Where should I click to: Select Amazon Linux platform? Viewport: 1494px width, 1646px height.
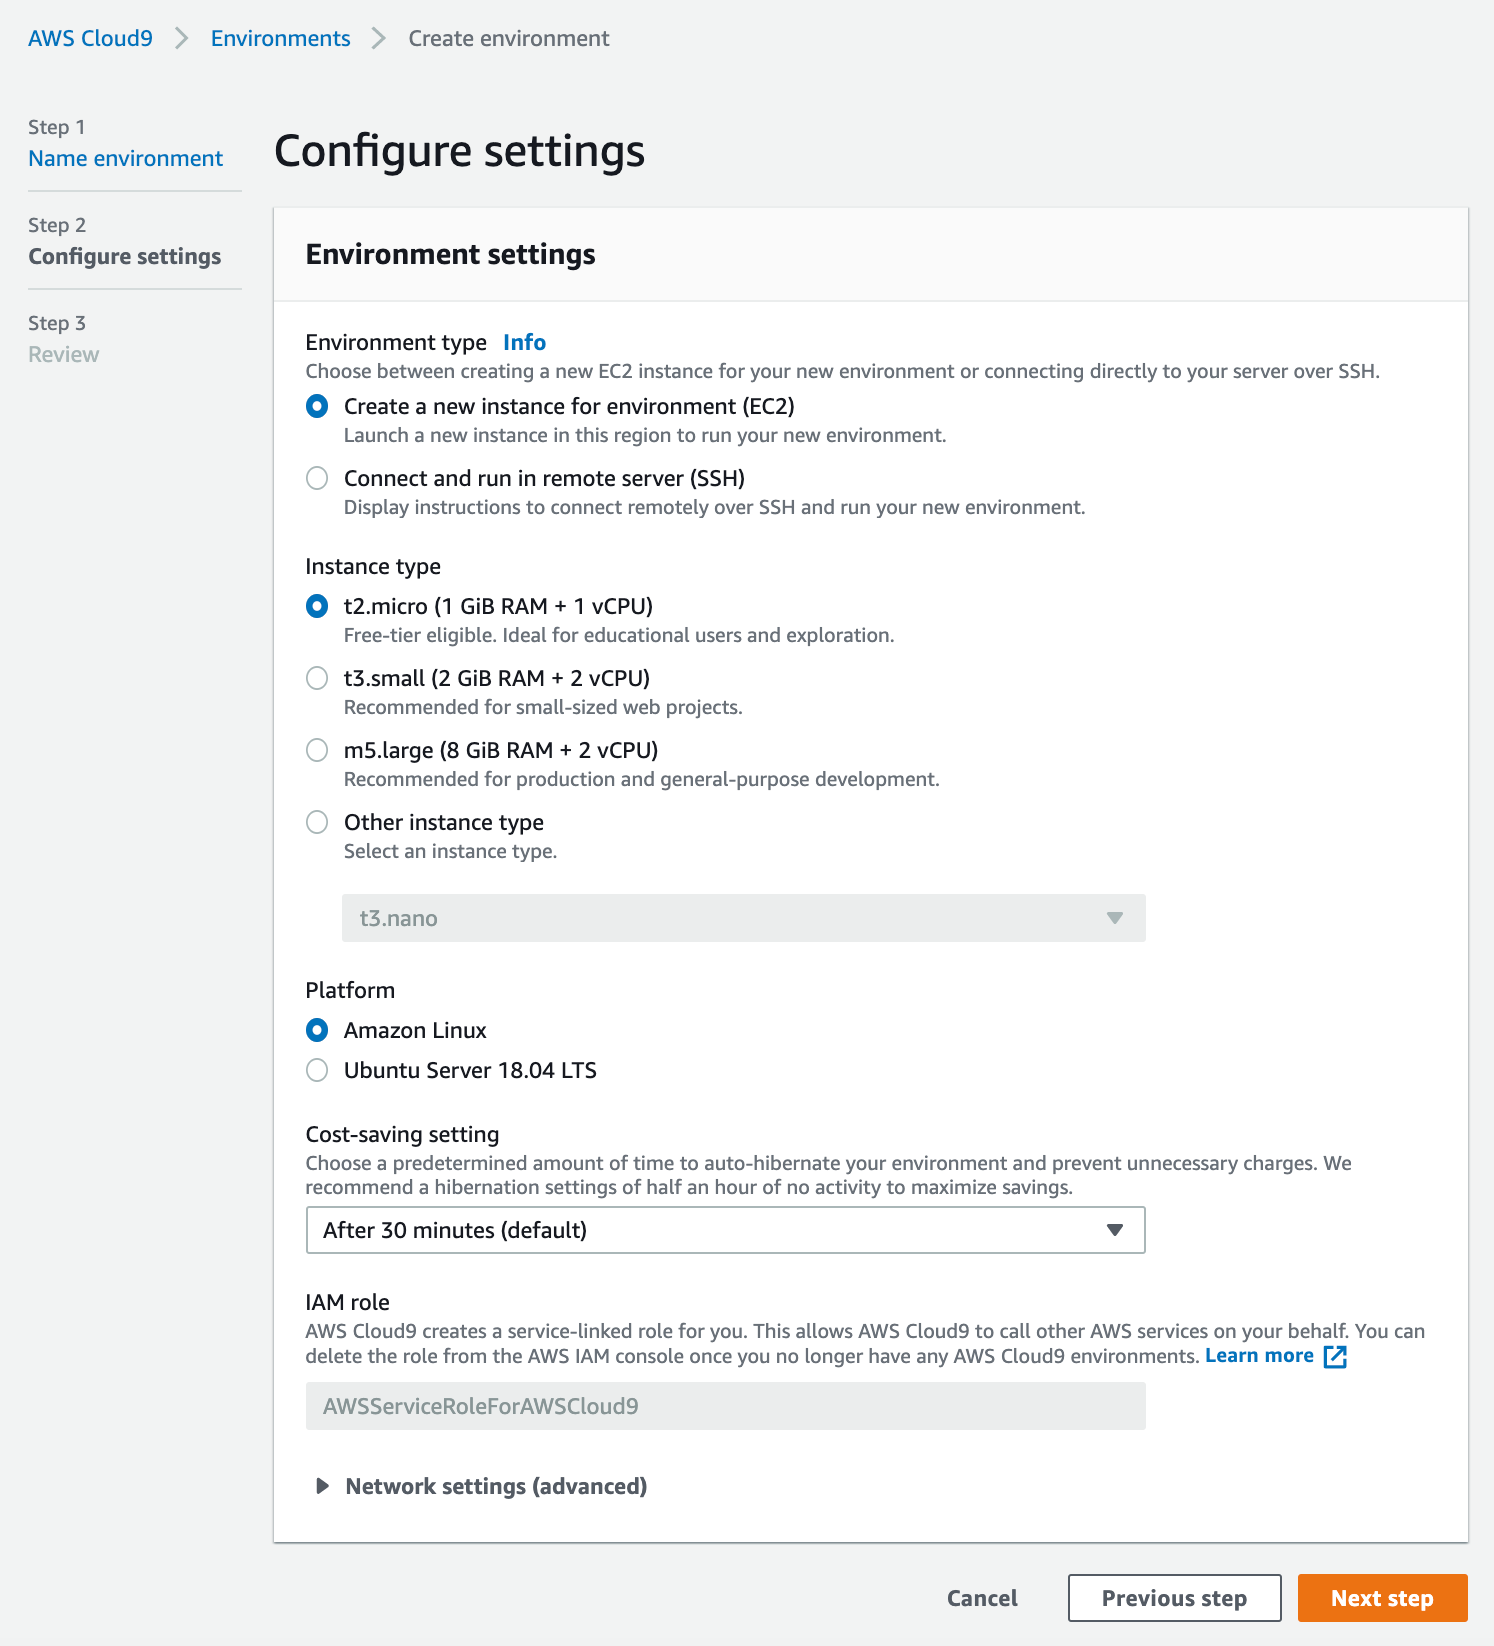[317, 1030]
